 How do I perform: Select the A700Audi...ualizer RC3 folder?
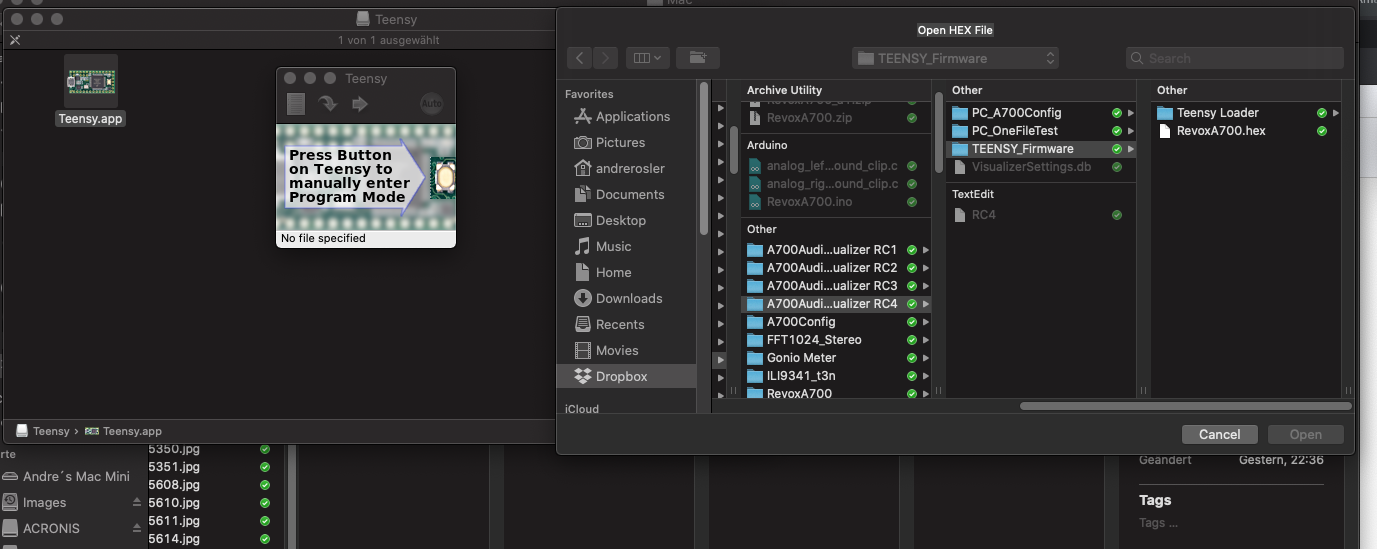tap(834, 285)
